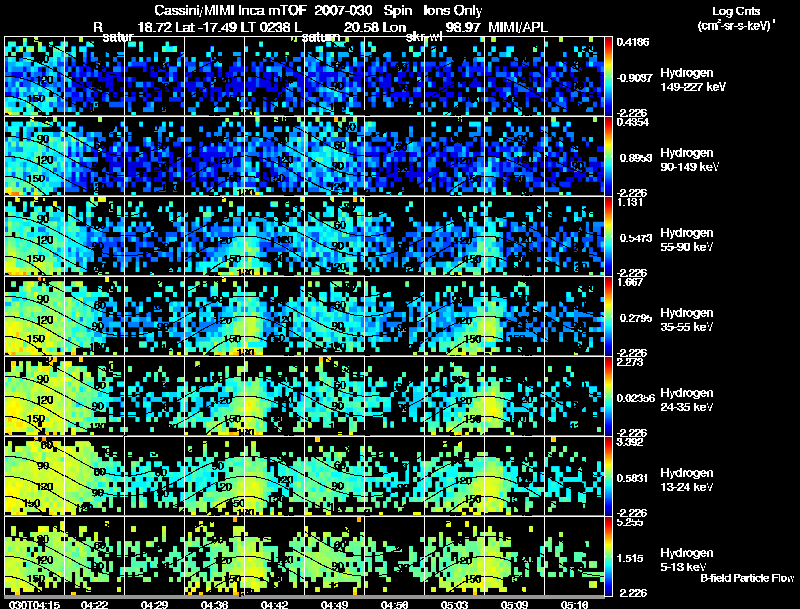The width and height of the screenshot is (800, 609).
Task: Click the Hydrogen 5-13 keV color scale bar
Action: [608, 556]
